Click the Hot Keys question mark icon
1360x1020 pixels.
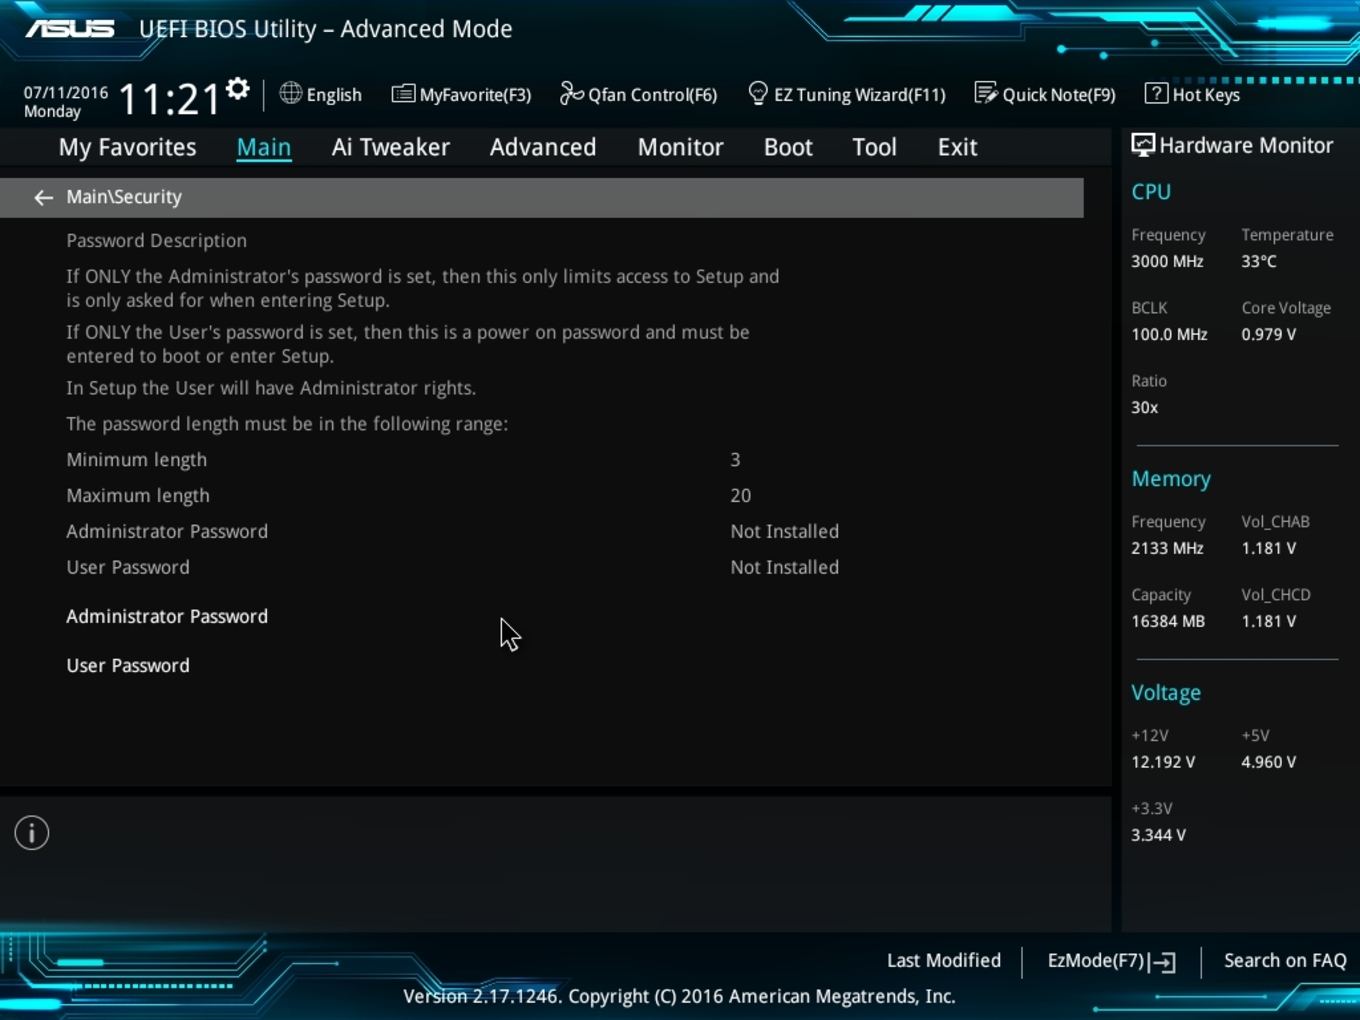point(1156,93)
